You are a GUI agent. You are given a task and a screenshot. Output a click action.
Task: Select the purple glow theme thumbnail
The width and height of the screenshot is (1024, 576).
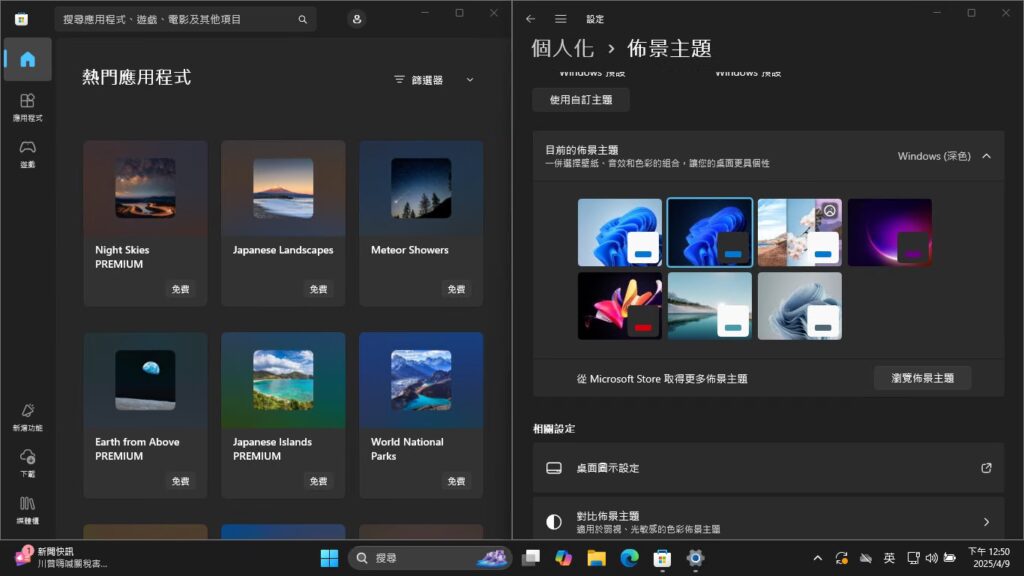tap(889, 231)
